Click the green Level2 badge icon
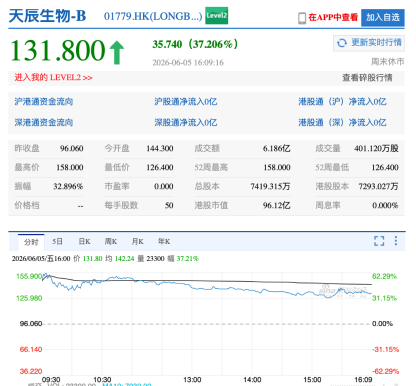 (x=216, y=16)
